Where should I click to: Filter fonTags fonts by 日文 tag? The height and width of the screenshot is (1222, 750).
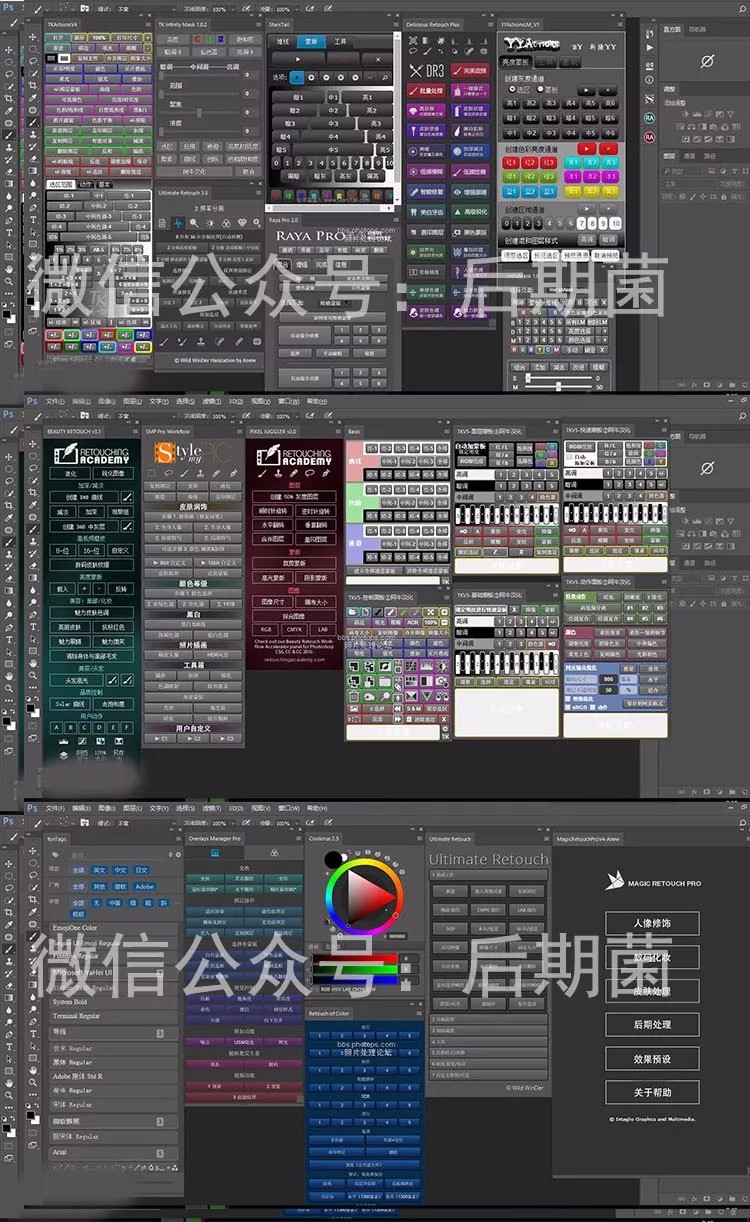click(141, 870)
